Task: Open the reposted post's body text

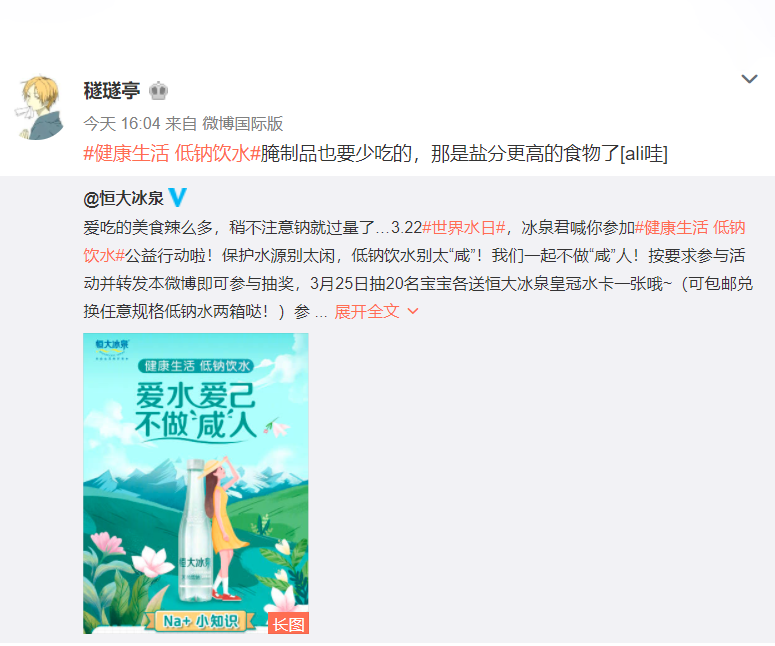Action: point(418,269)
